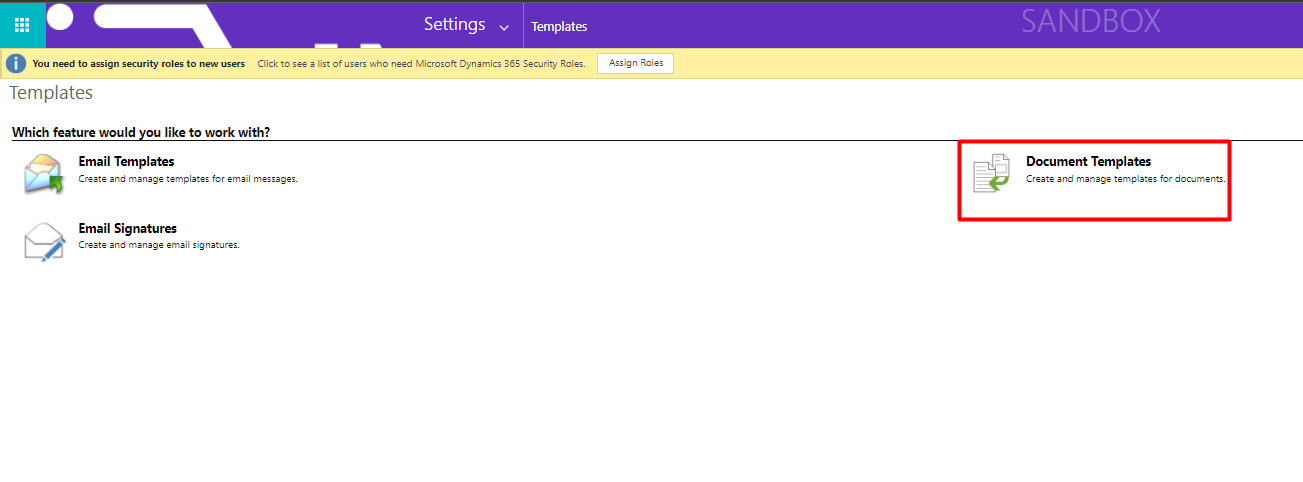Image resolution: width=1303 pixels, height=482 pixels.
Task: Expand the Settings dropdown chevron
Action: [x=503, y=27]
